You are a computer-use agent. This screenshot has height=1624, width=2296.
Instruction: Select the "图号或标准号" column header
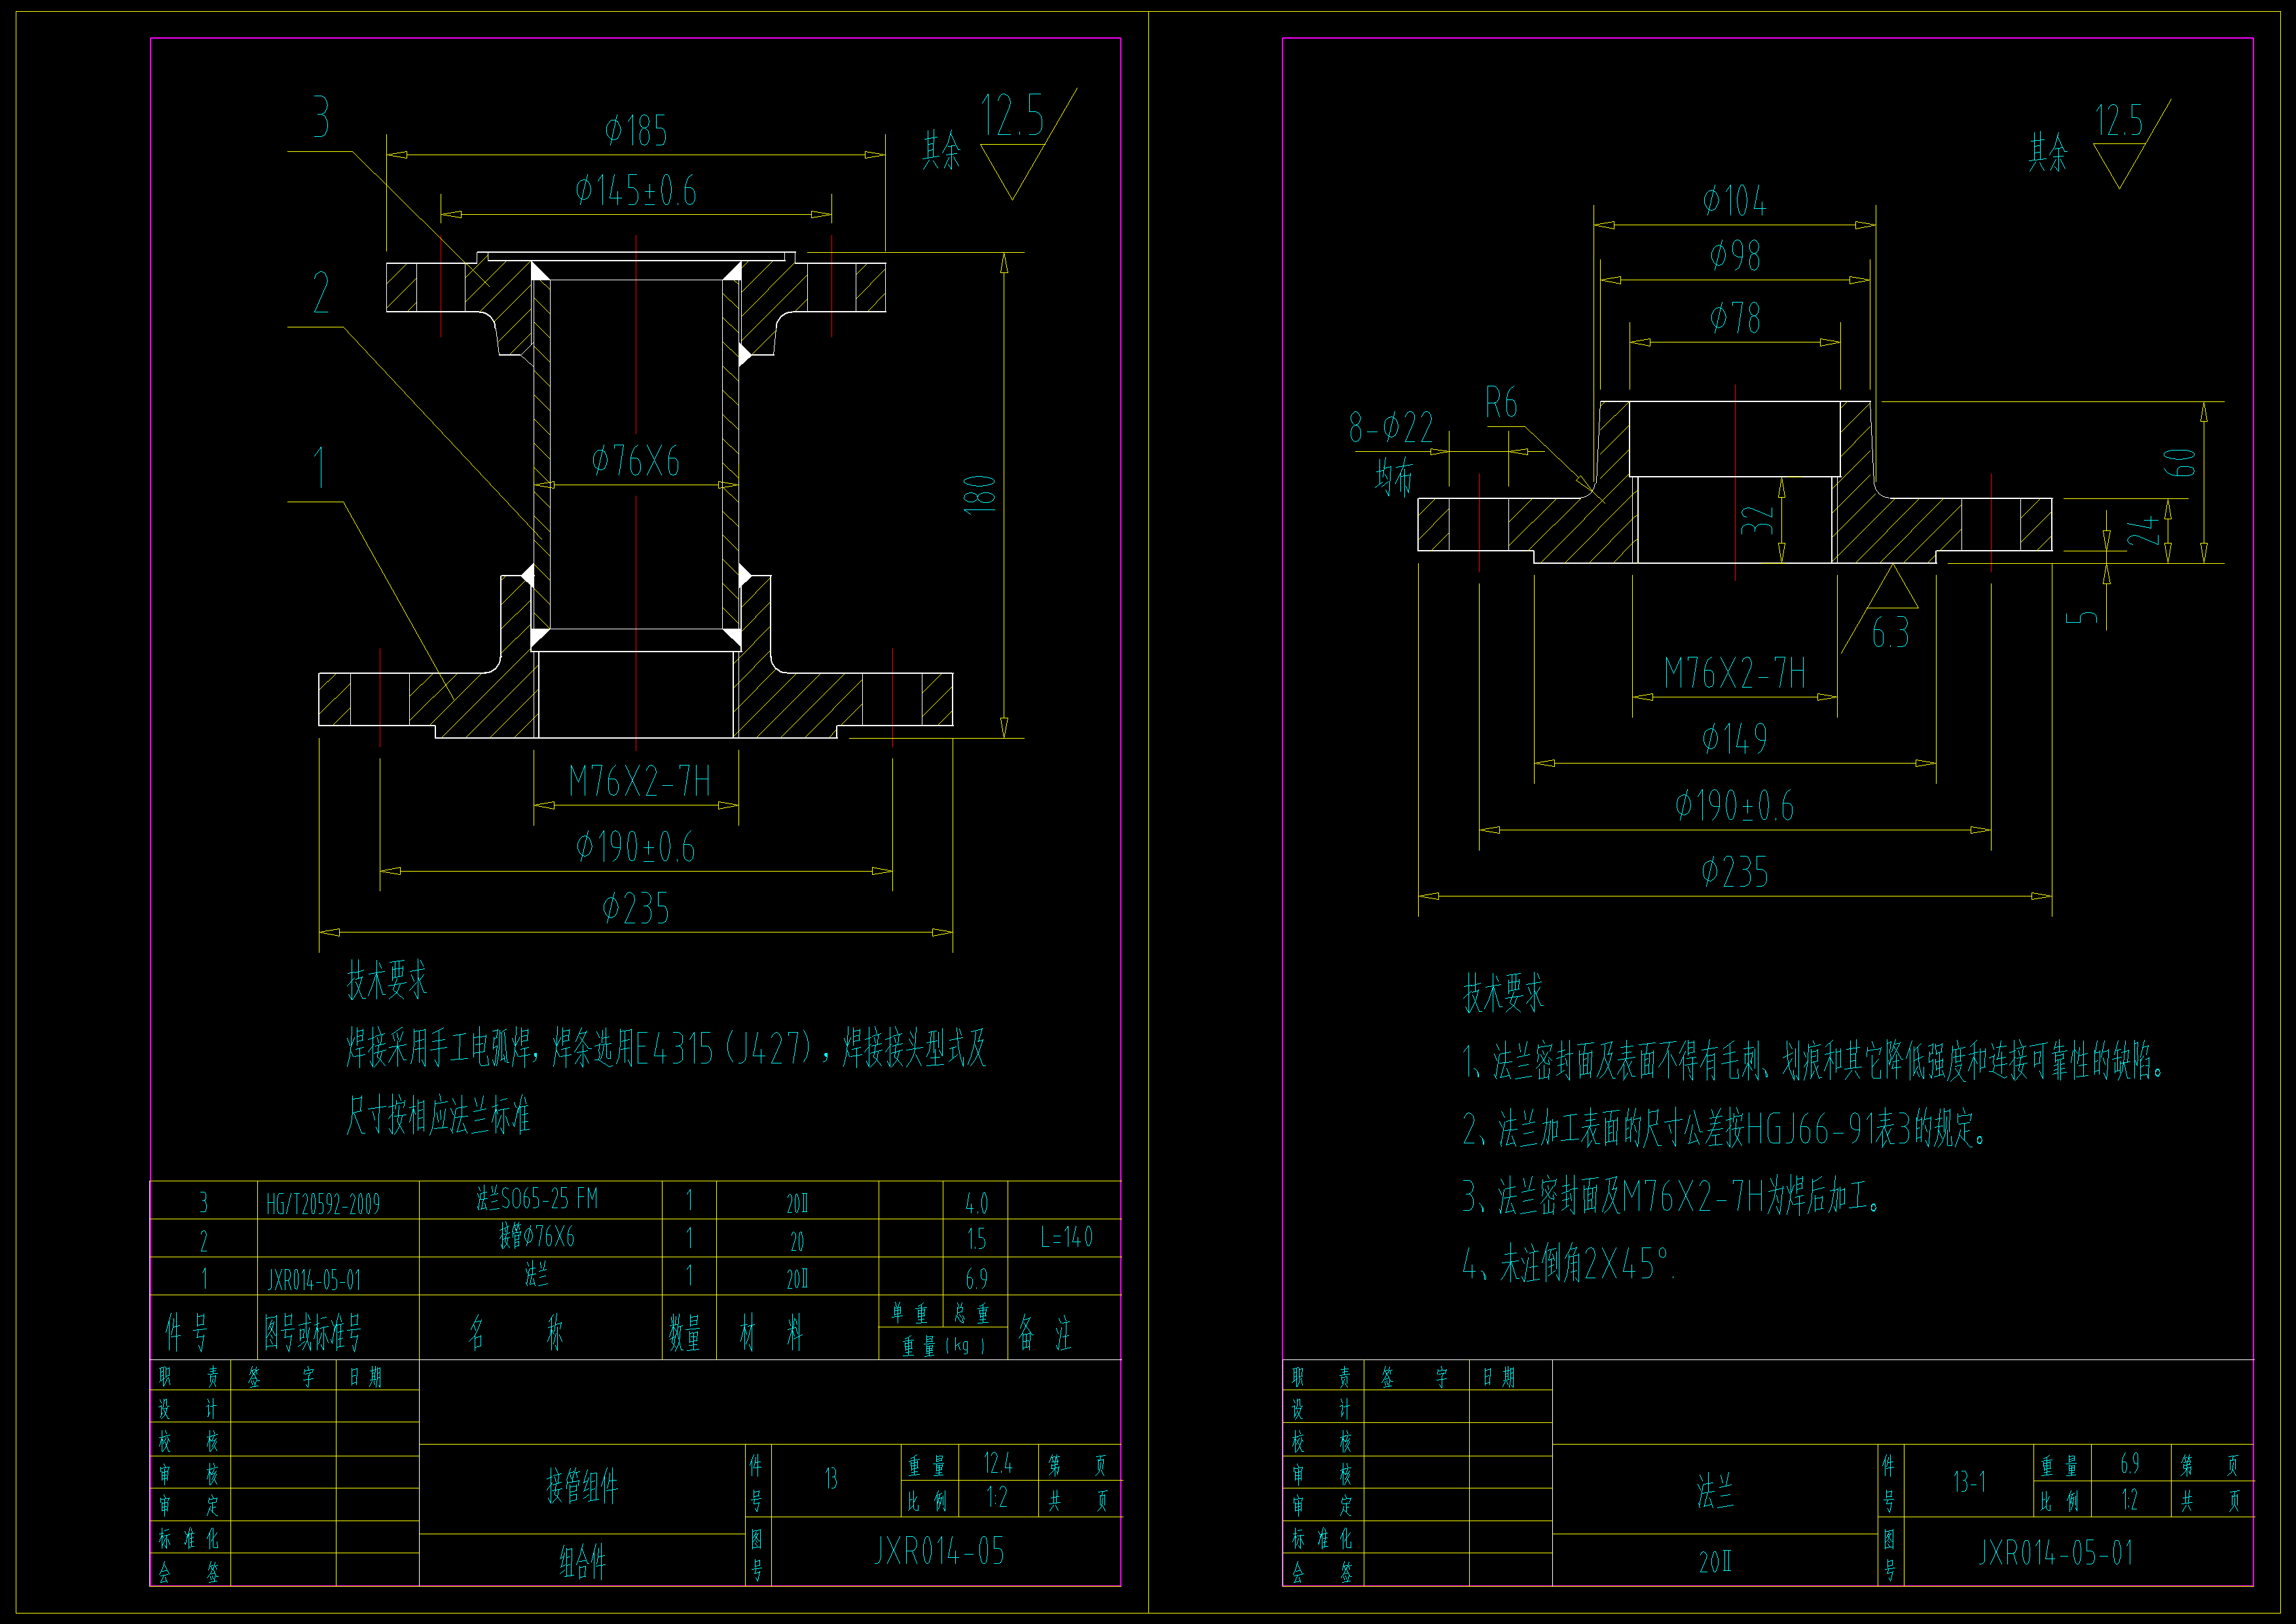tap(313, 1332)
